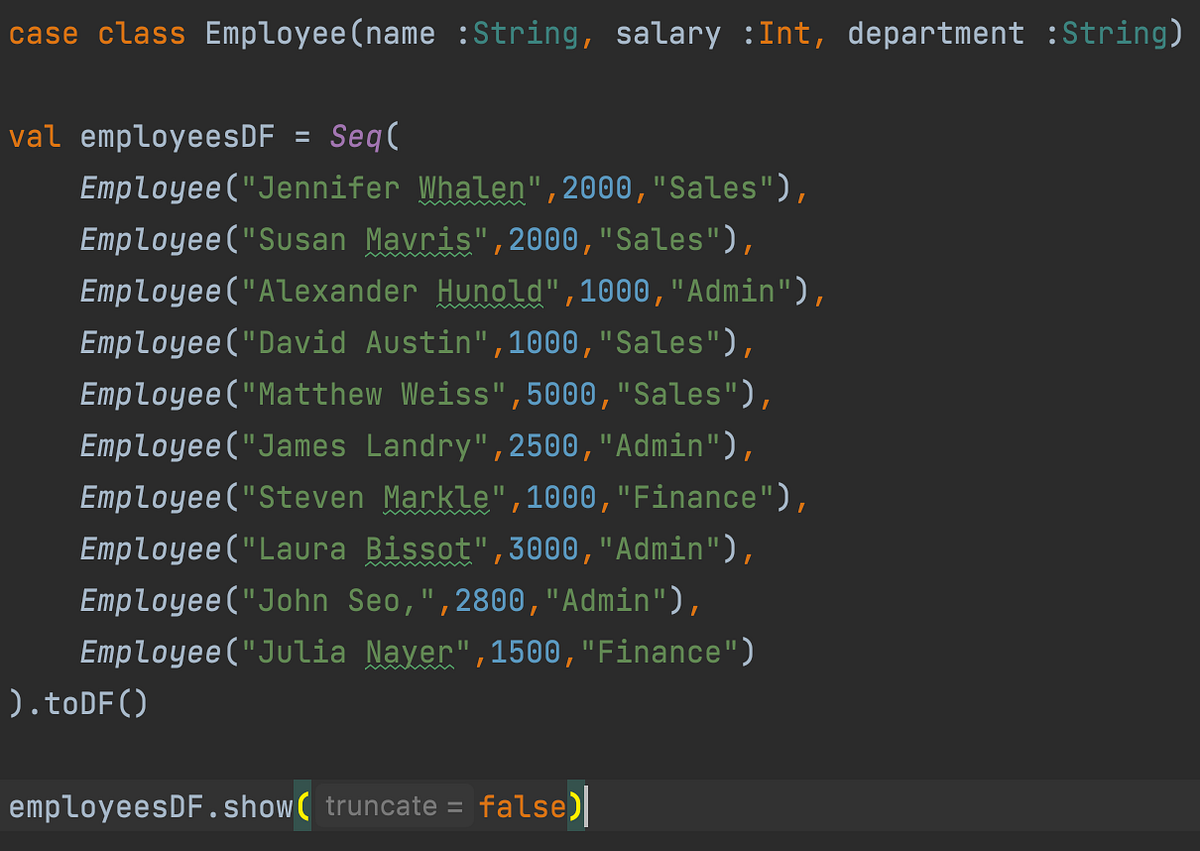Click the salary value 5000 for Matthew Weiss
This screenshot has height=851, width=1200.
[561, 394]
